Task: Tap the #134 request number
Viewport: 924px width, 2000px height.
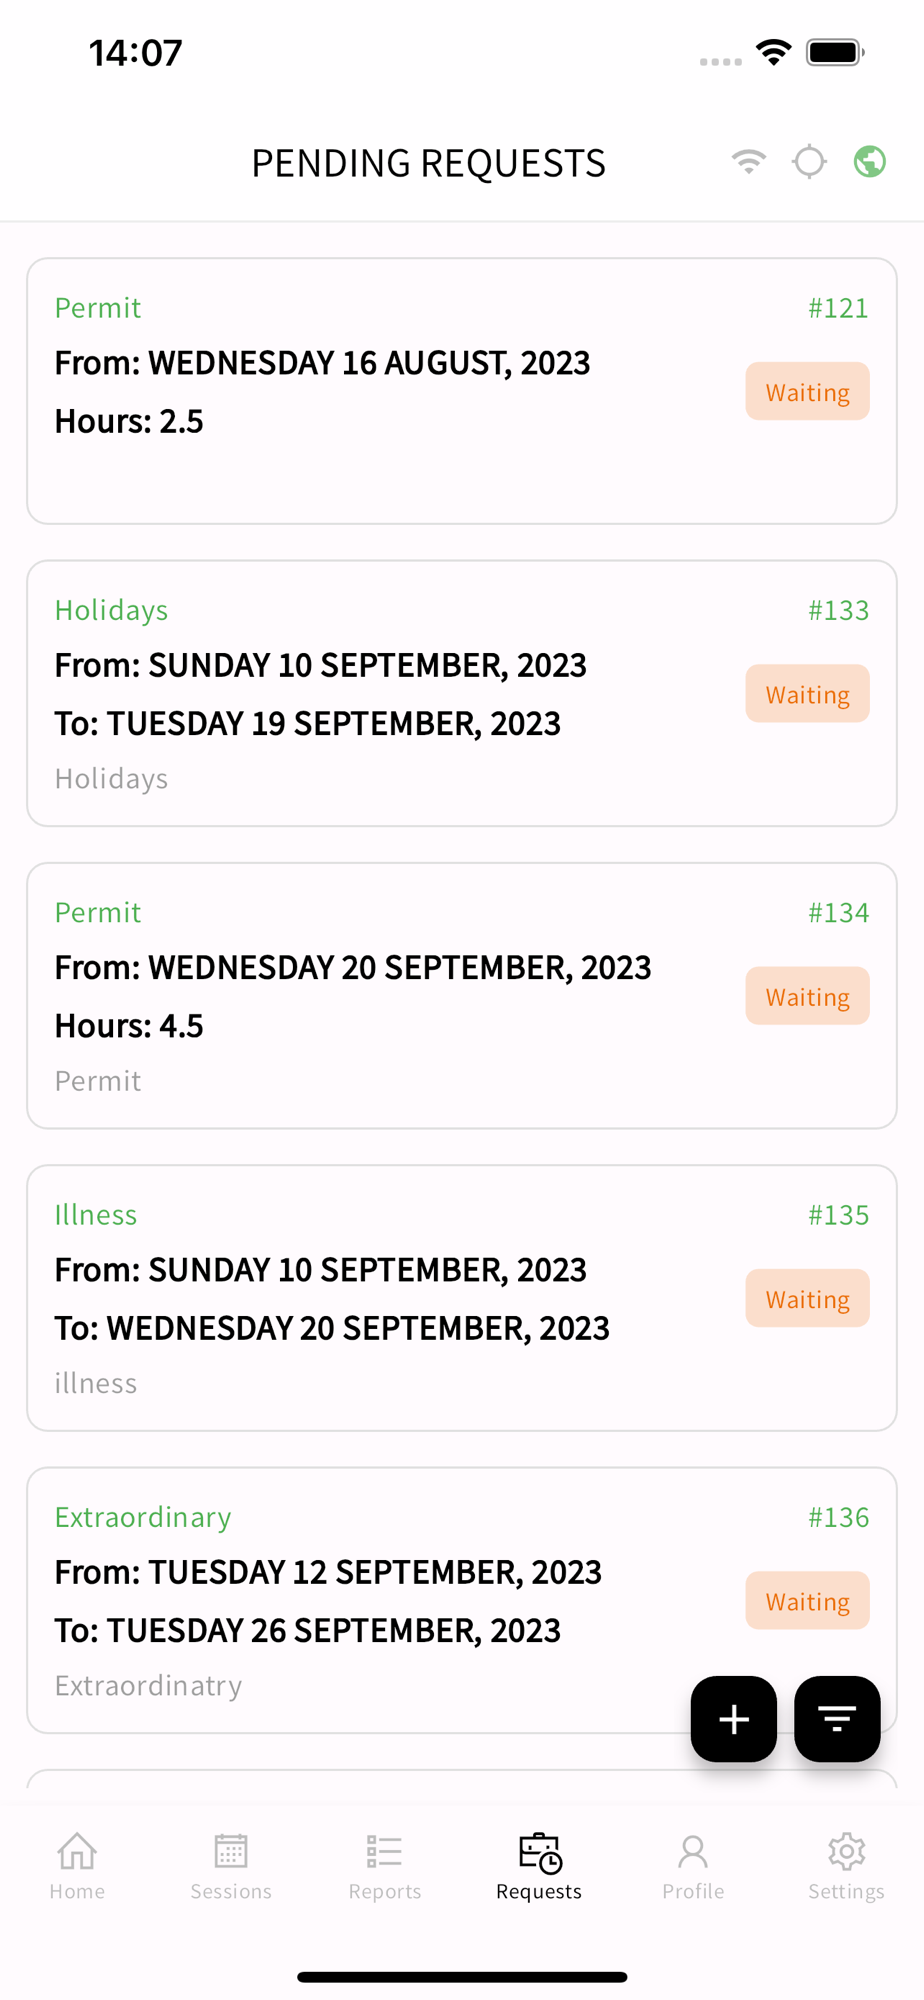Action: [838, 912]
